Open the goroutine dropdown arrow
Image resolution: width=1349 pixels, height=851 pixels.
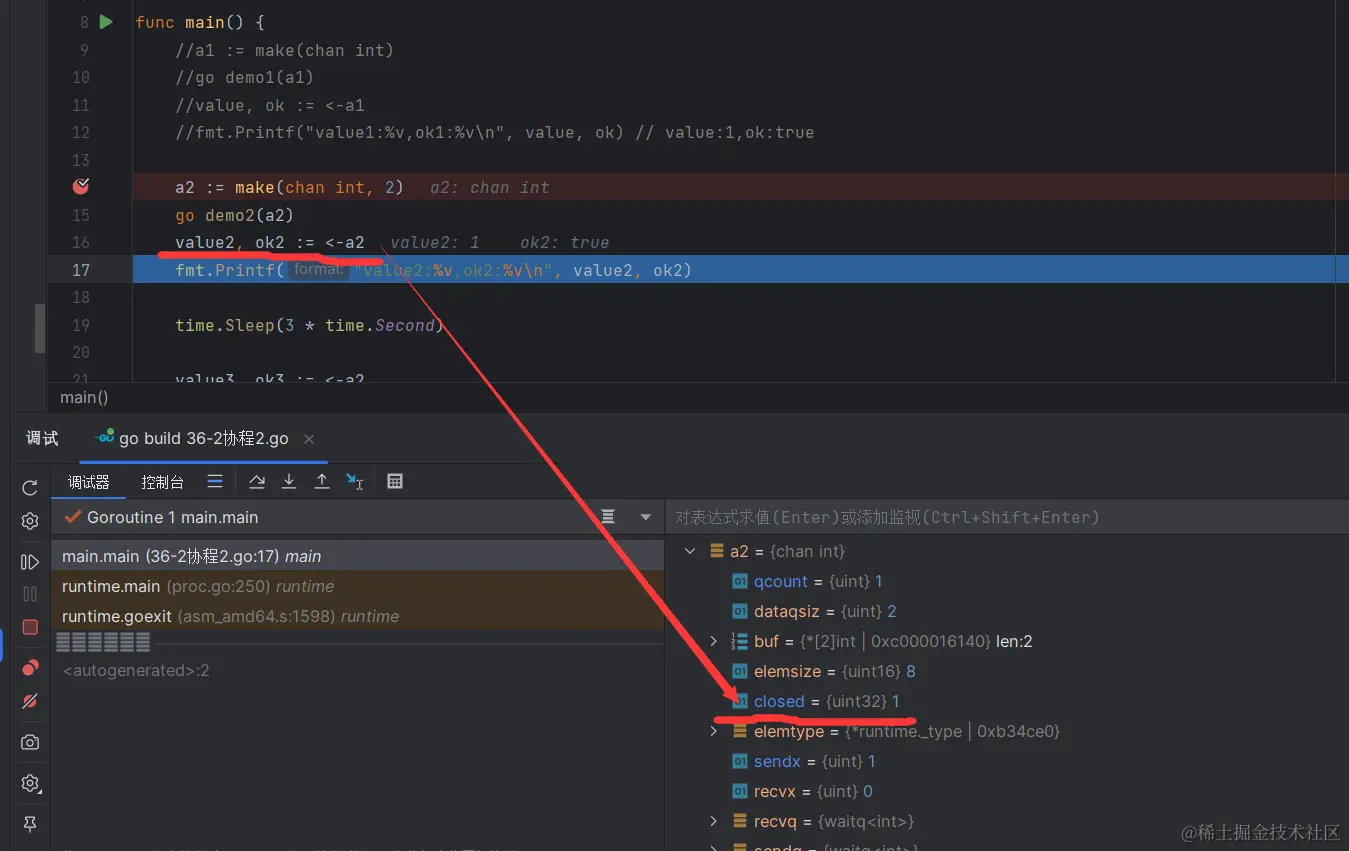[x=646, y=517]
